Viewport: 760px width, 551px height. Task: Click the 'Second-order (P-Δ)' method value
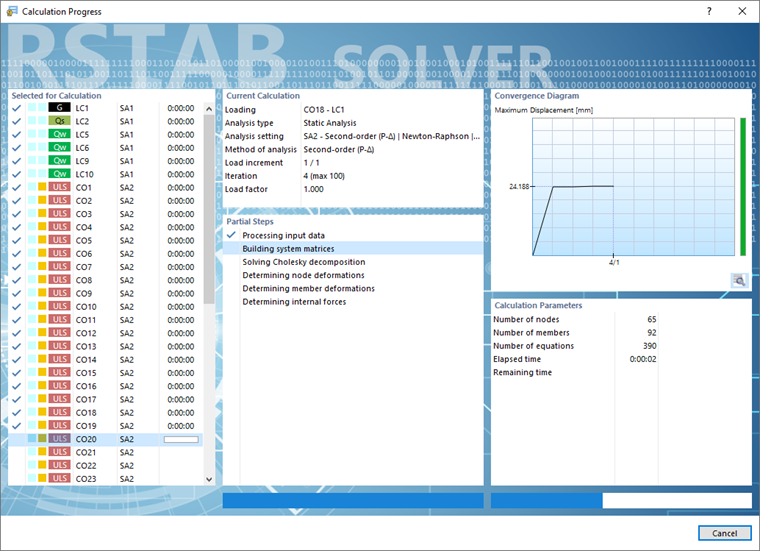(339, 149)
